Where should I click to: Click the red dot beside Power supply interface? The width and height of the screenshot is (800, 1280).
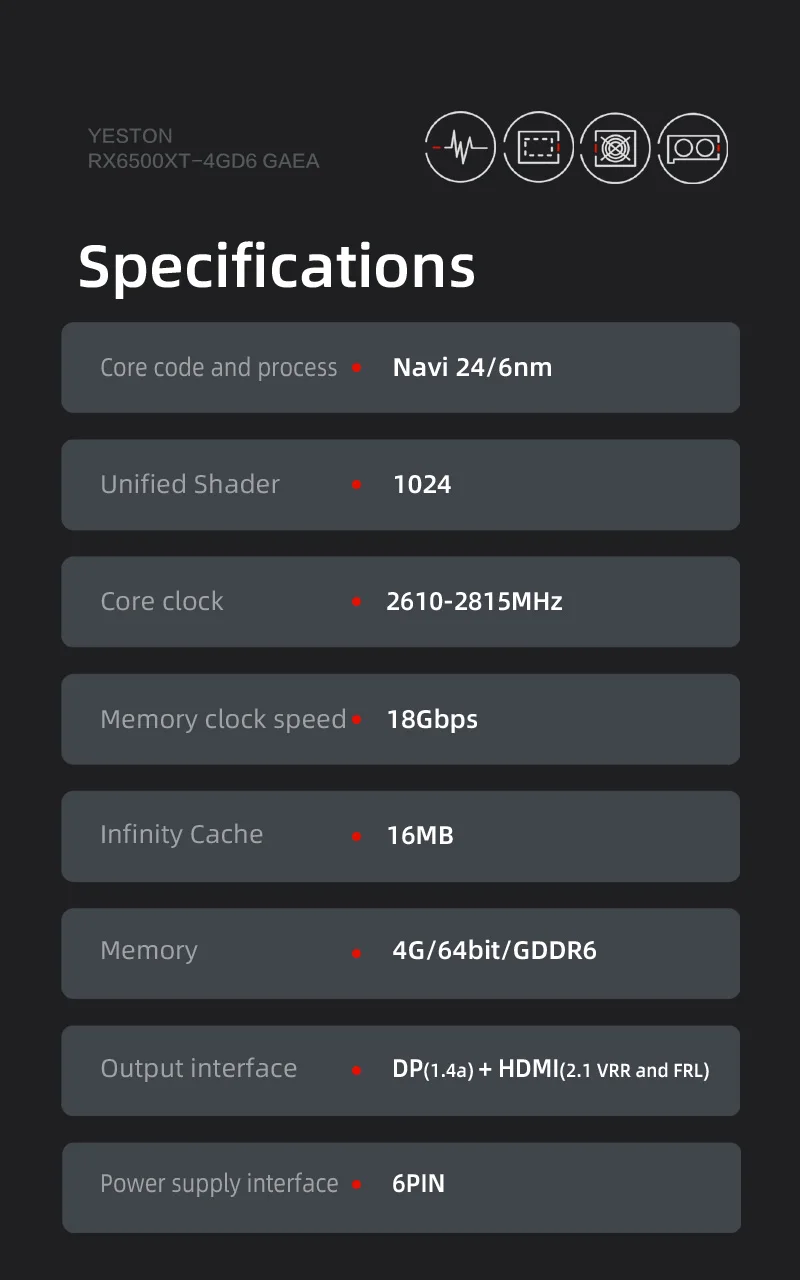point(357,1185)
